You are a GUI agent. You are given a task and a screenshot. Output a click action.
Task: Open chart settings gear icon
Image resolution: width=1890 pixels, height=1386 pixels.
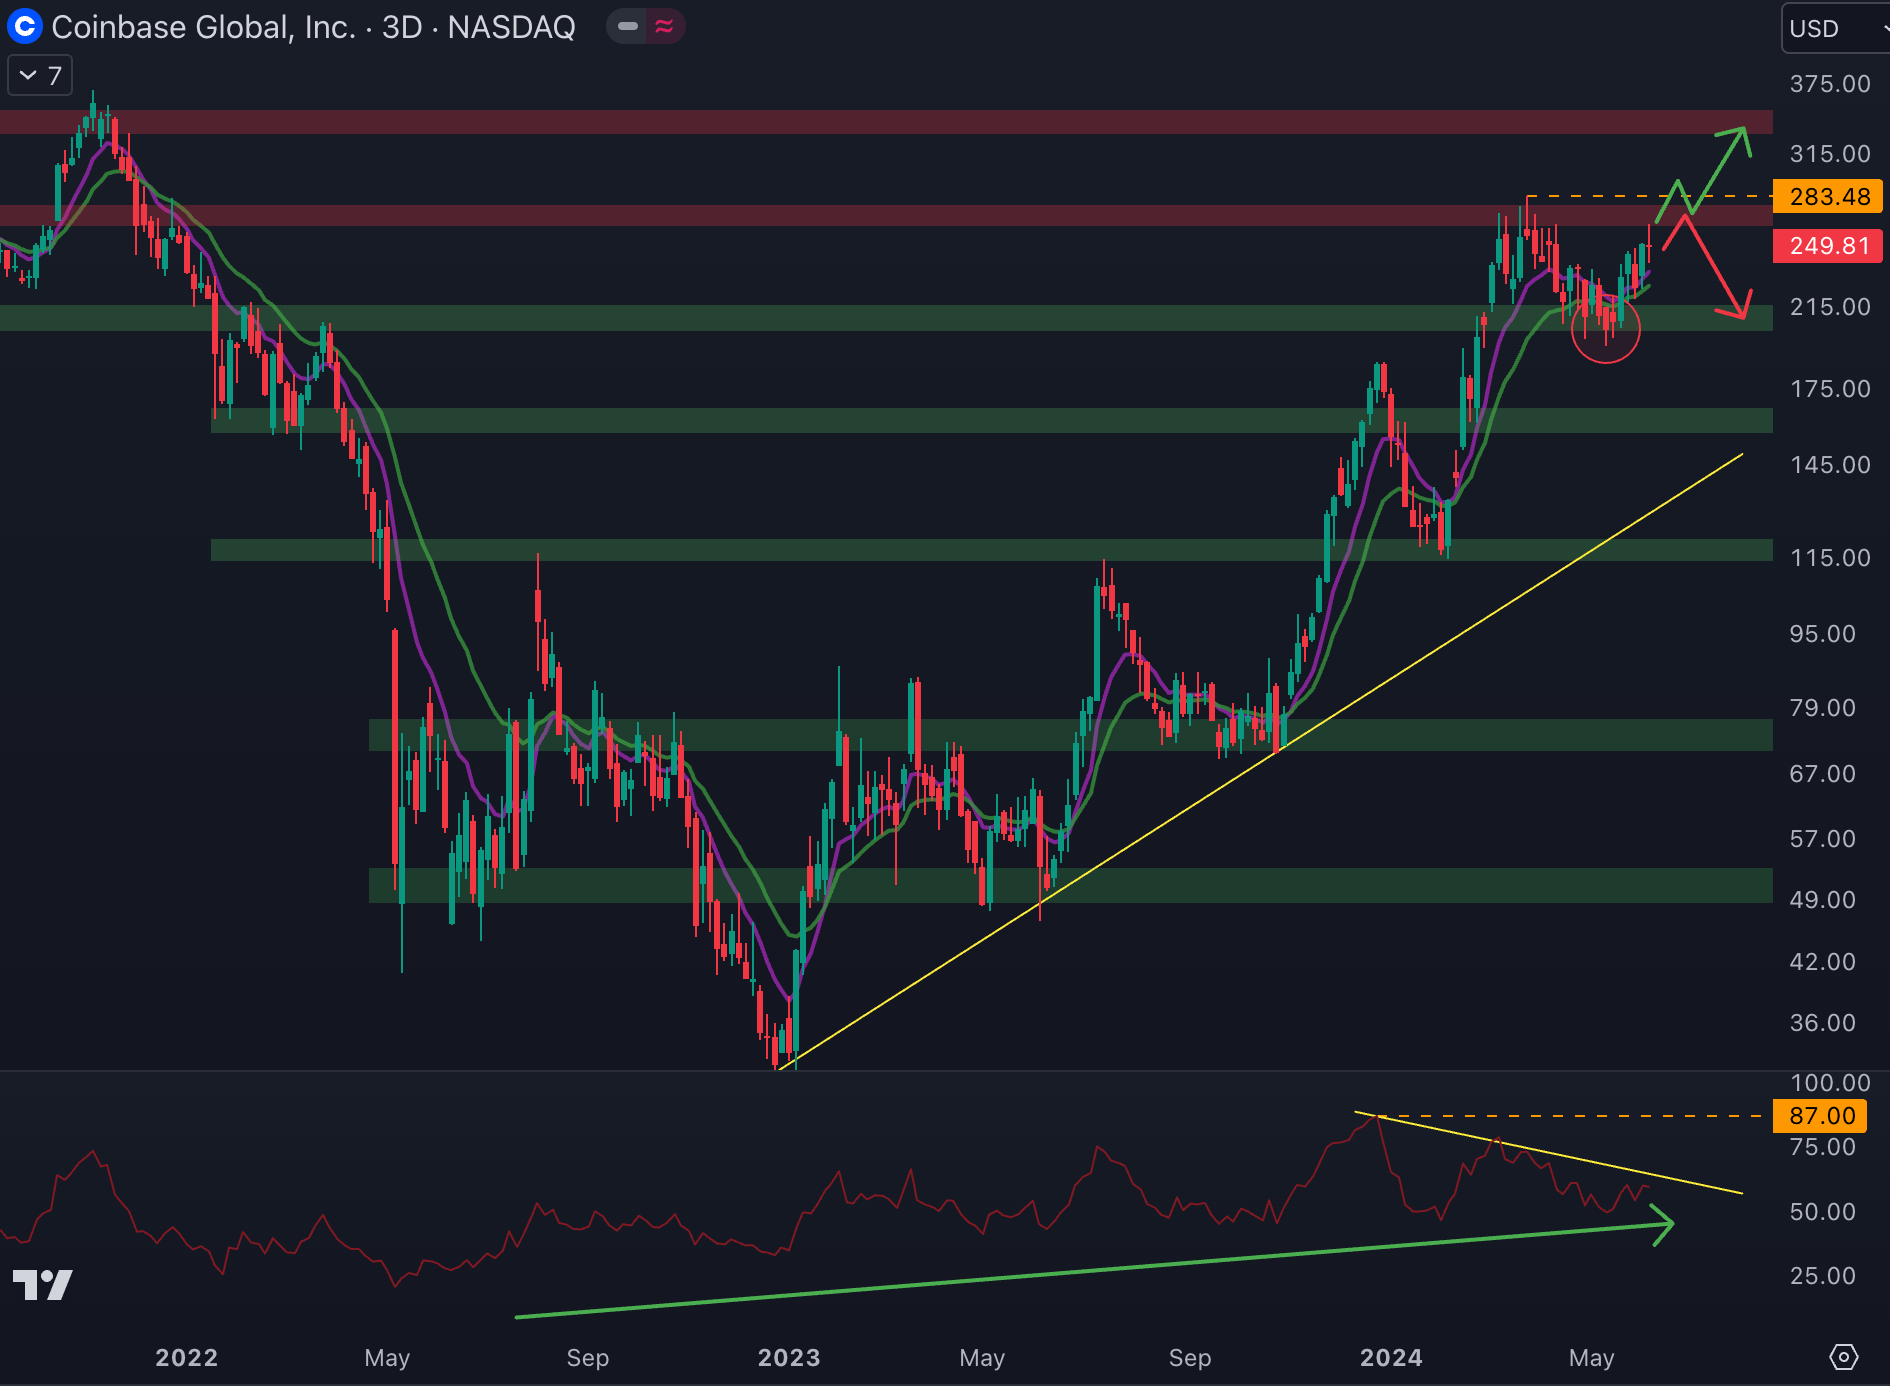(1843, 1357)
